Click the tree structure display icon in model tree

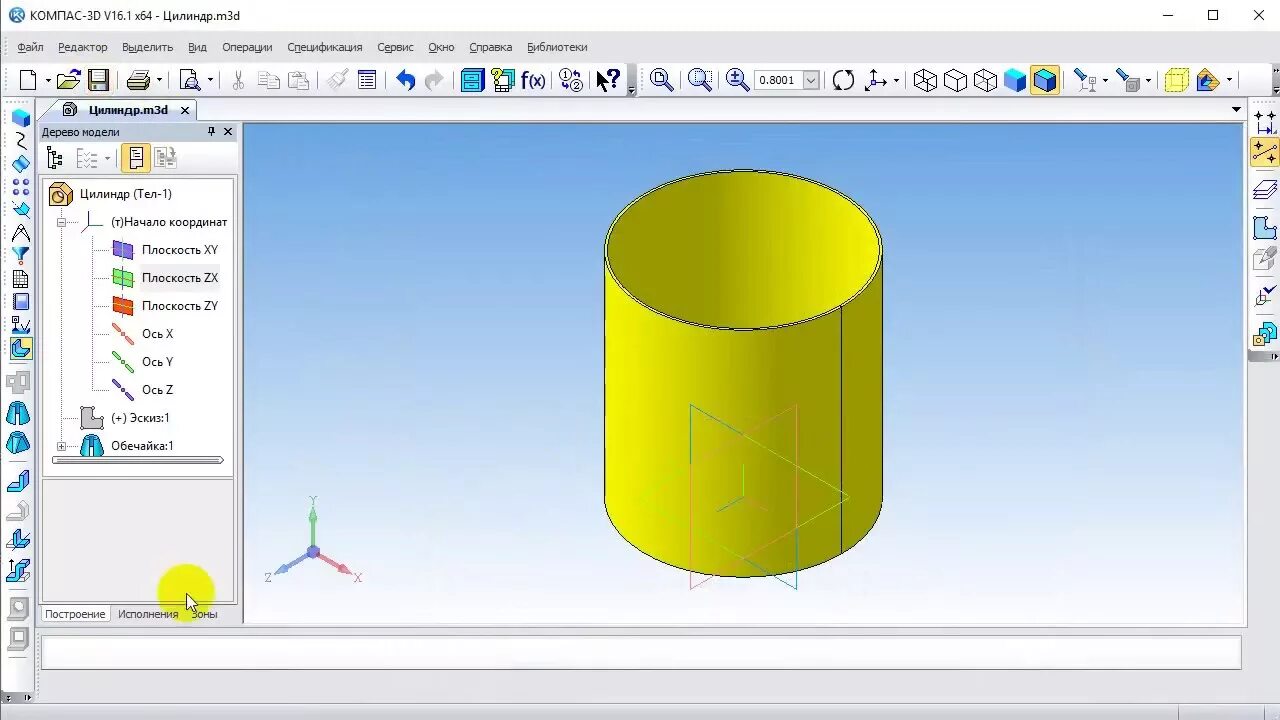(55, 158)
